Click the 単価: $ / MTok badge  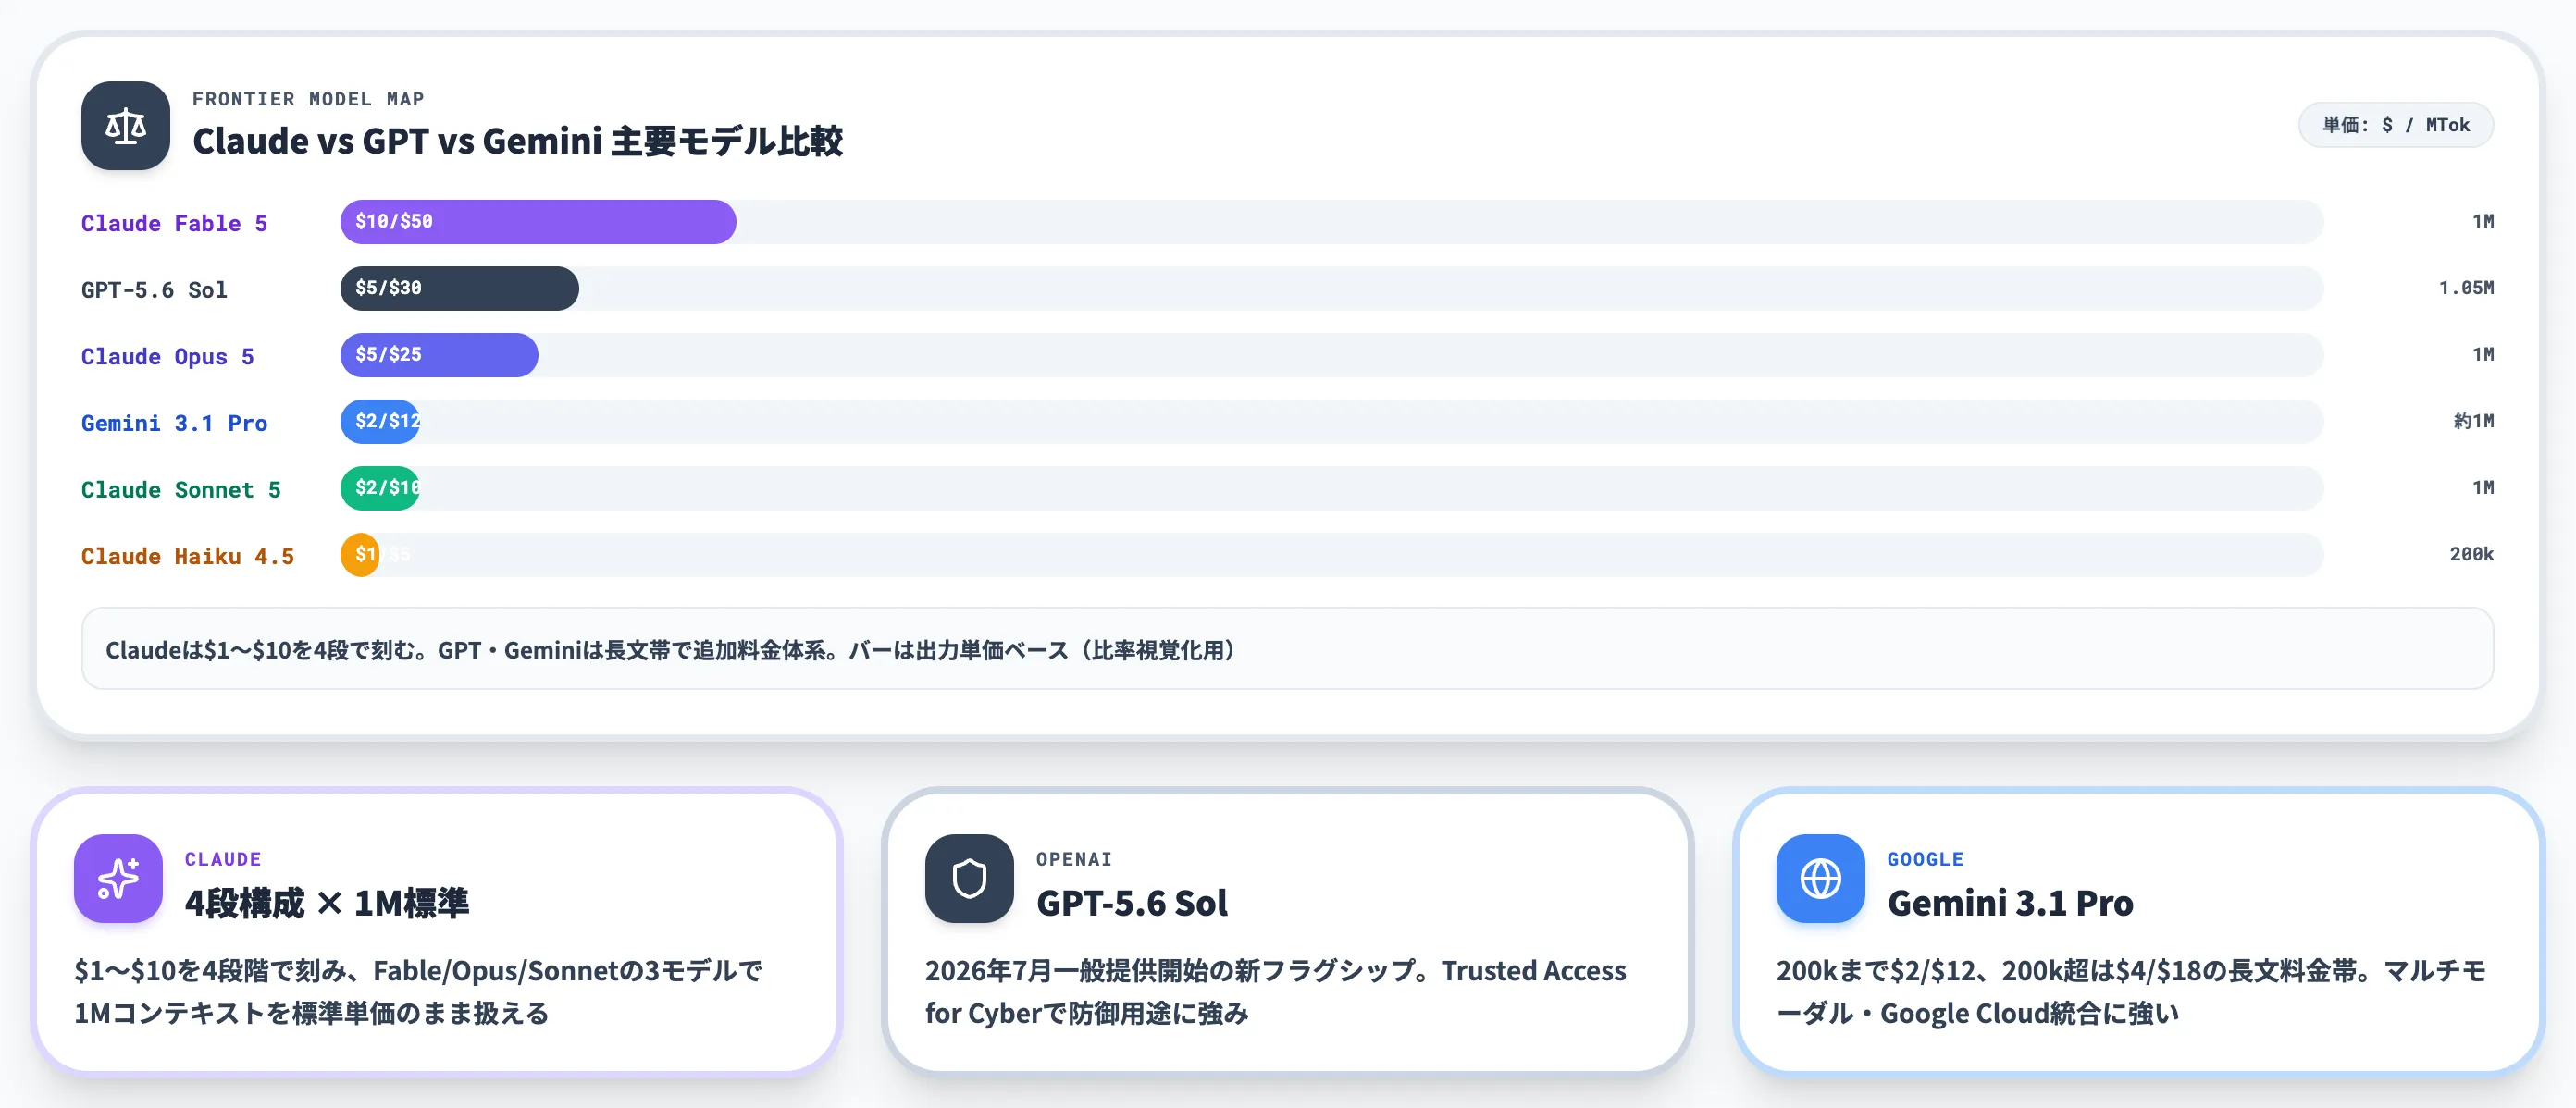[x=2395, y=125]
